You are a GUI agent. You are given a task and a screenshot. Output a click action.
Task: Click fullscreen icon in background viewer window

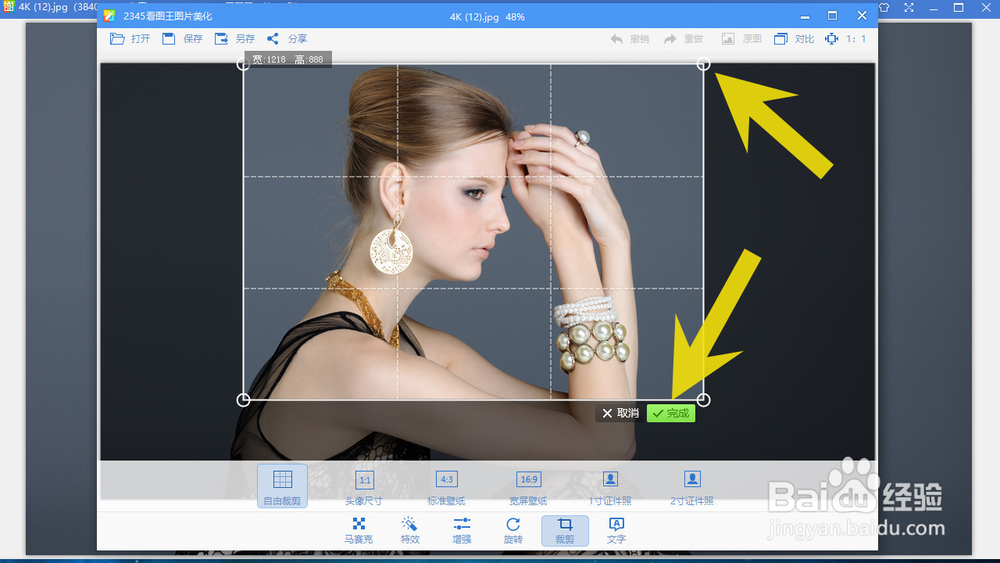point(909,8)
